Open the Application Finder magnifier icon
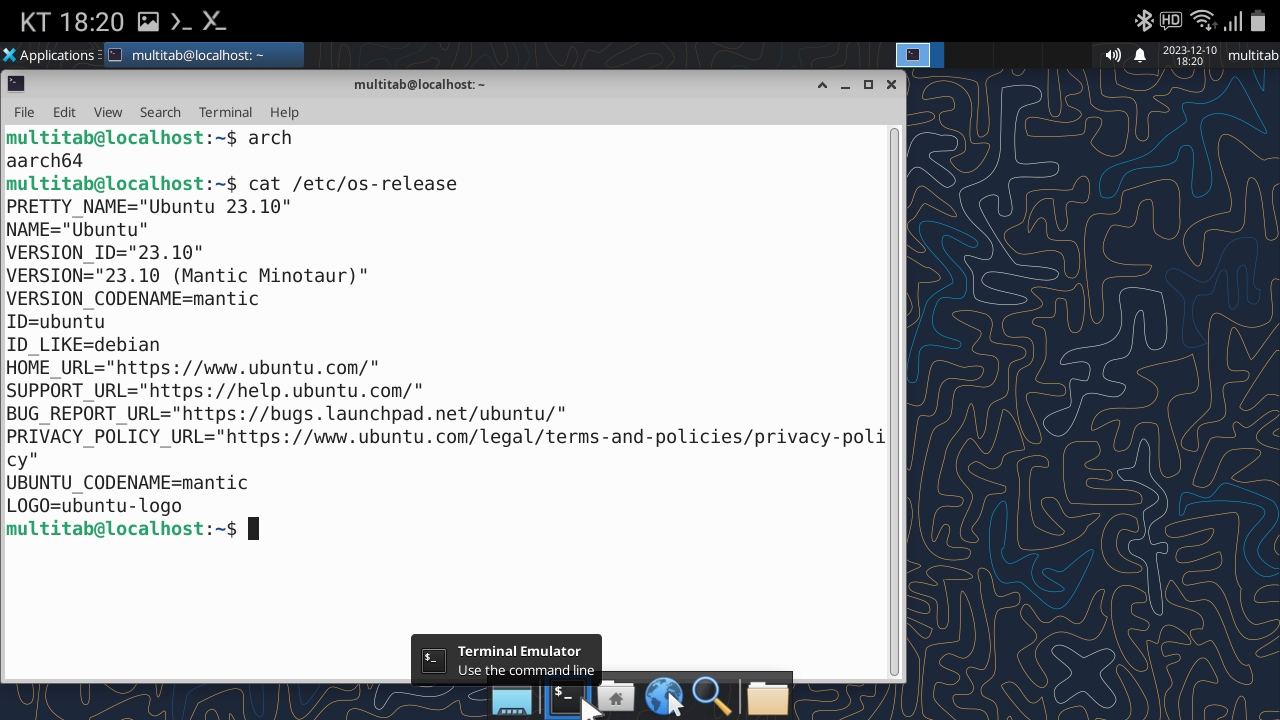 click(x=712, y=698)
